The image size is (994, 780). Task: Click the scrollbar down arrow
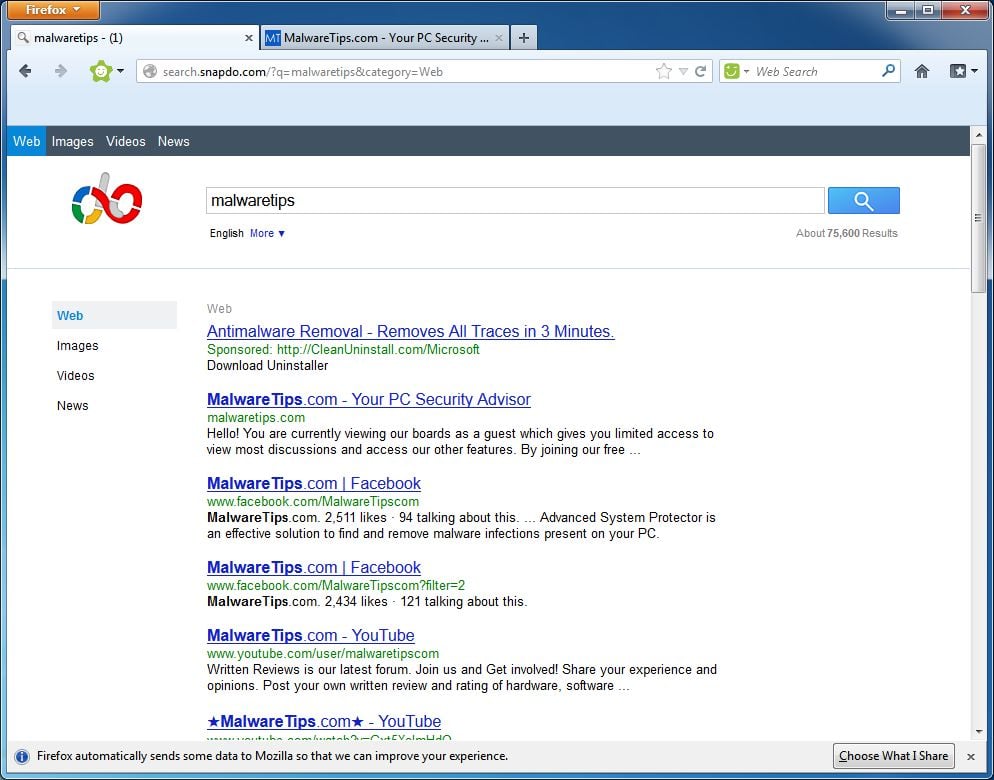(x=978, y=731)
